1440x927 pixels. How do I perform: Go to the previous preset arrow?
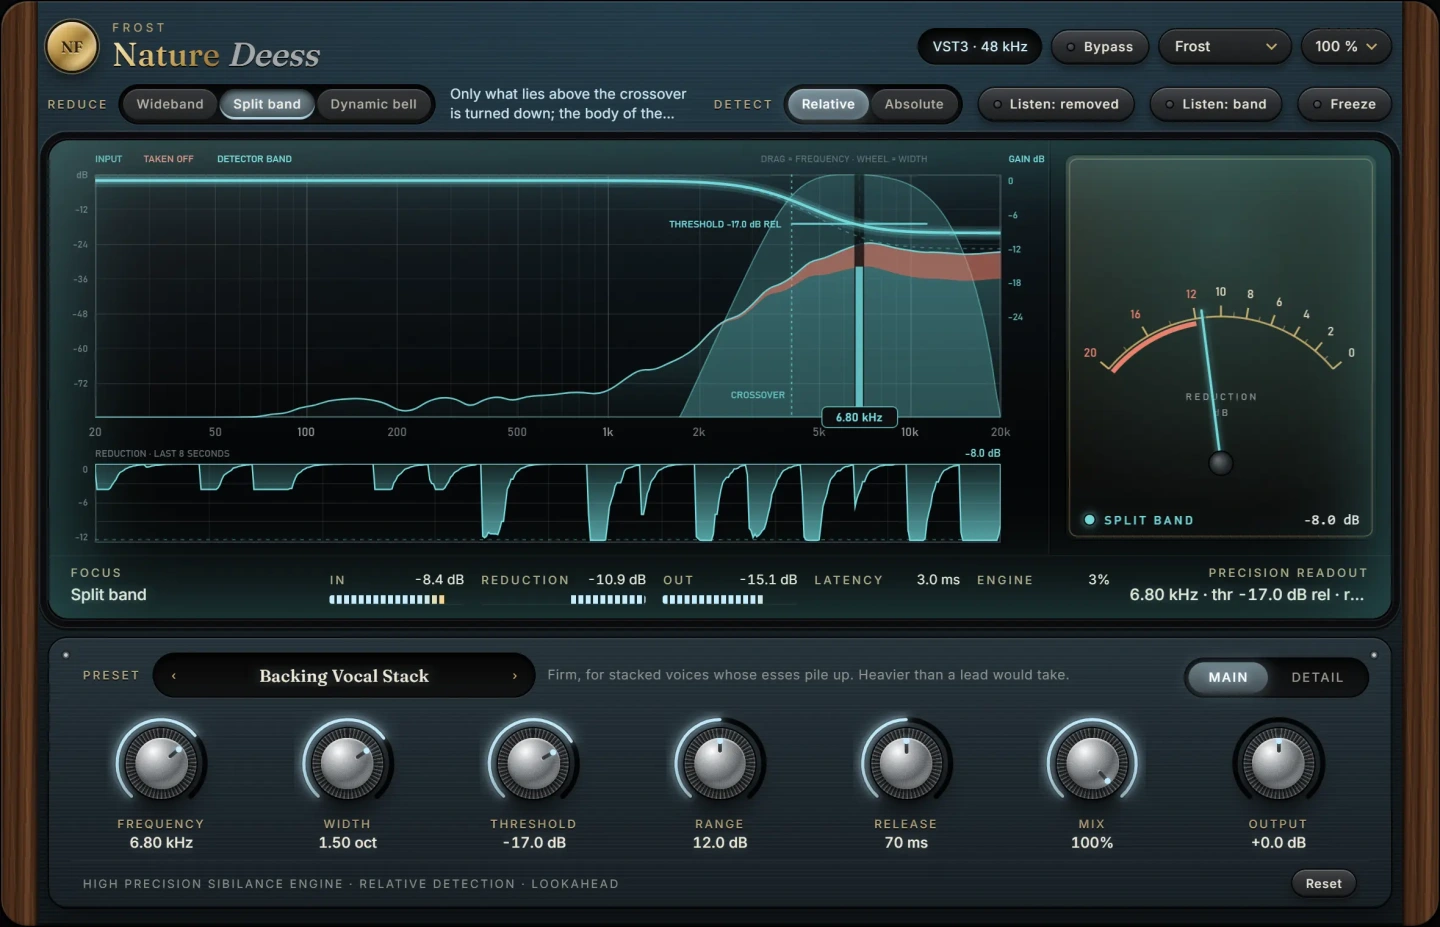[x=174, y=676]
